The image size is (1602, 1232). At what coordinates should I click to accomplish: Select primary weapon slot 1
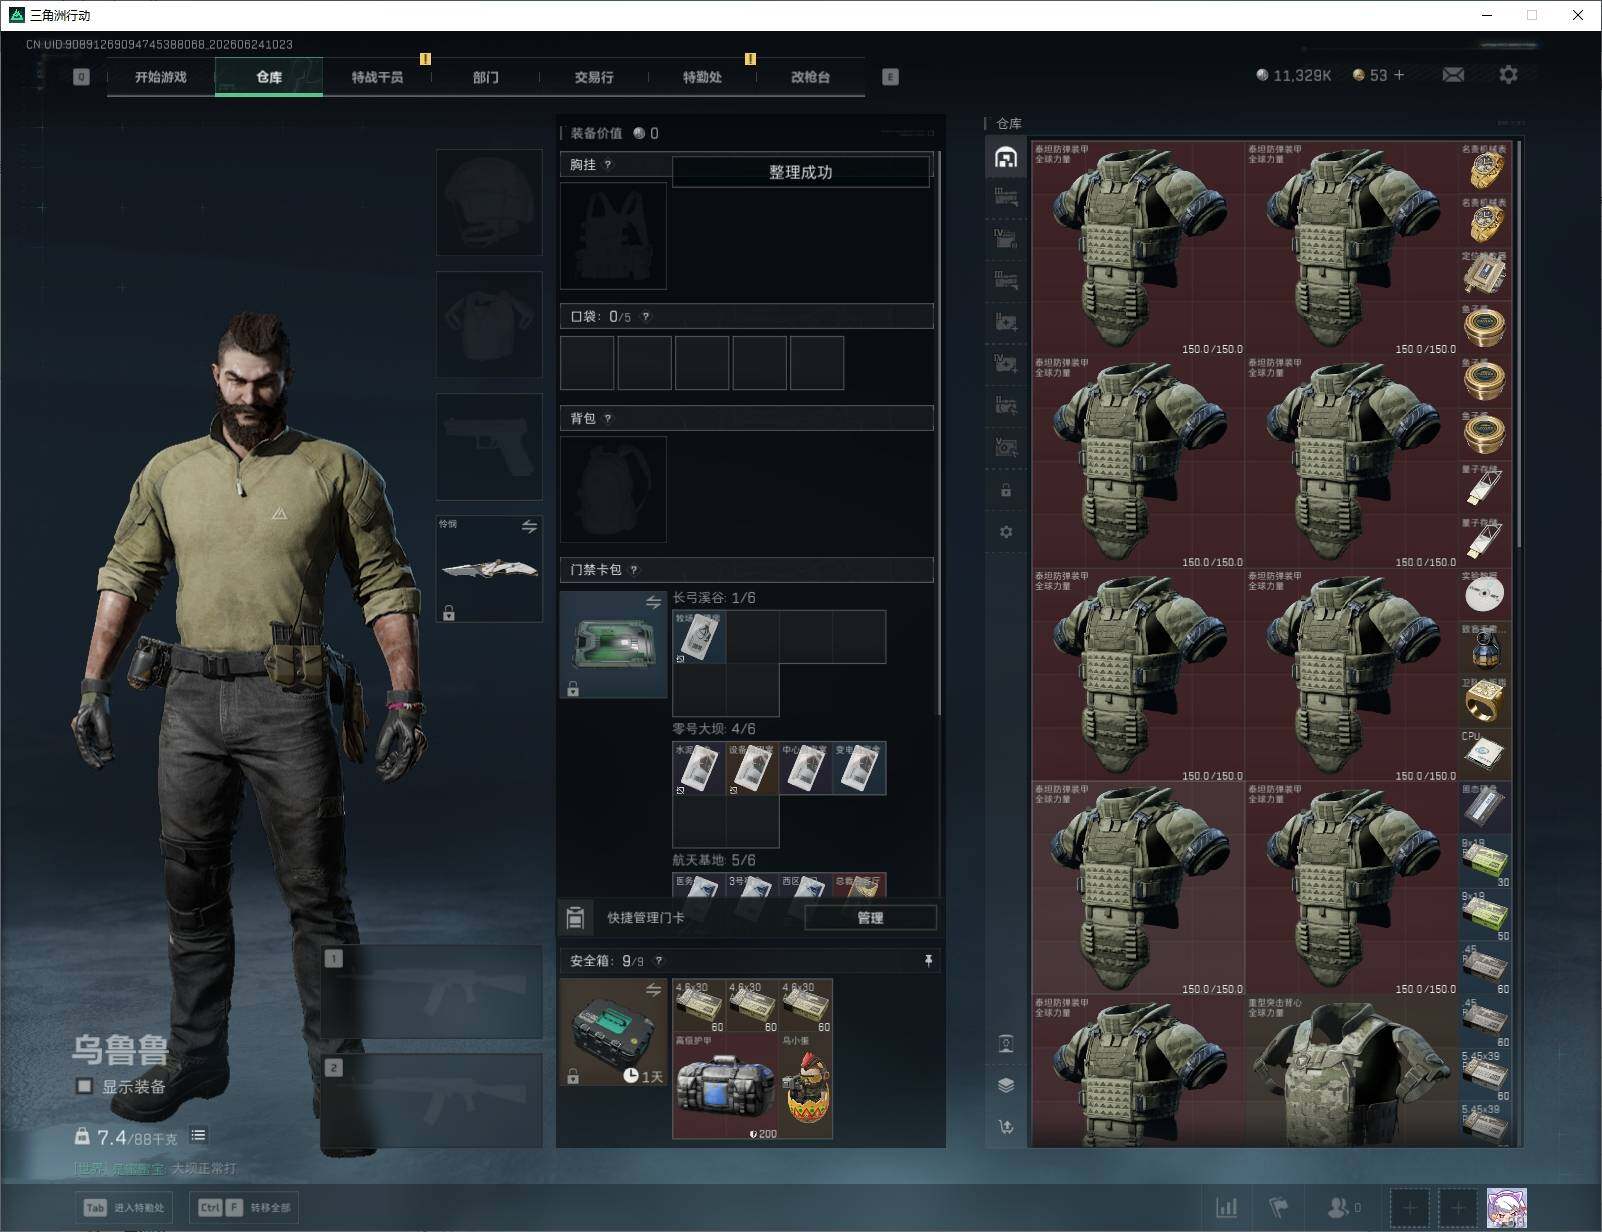[x=432, y=990]
